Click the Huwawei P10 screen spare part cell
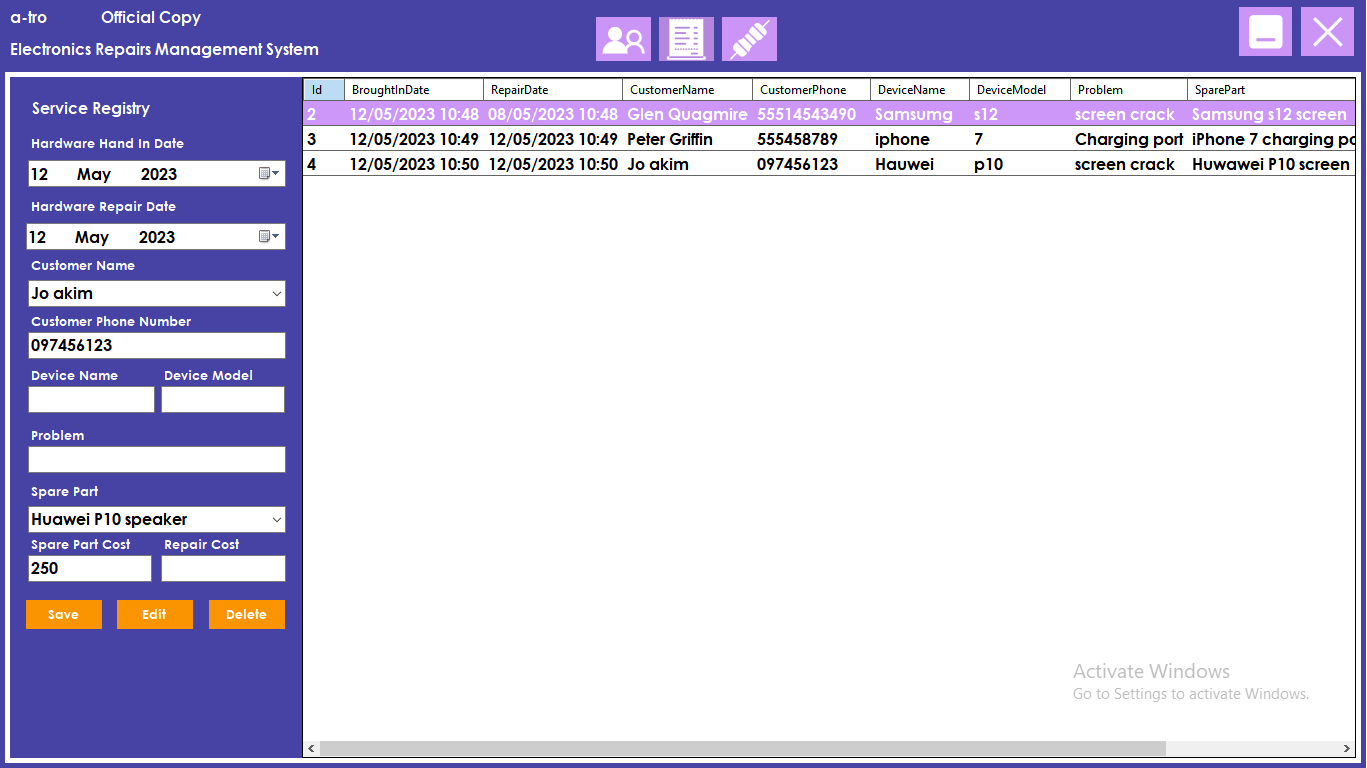Viewport: 1367px width, 768px height. click(1271, 165)
